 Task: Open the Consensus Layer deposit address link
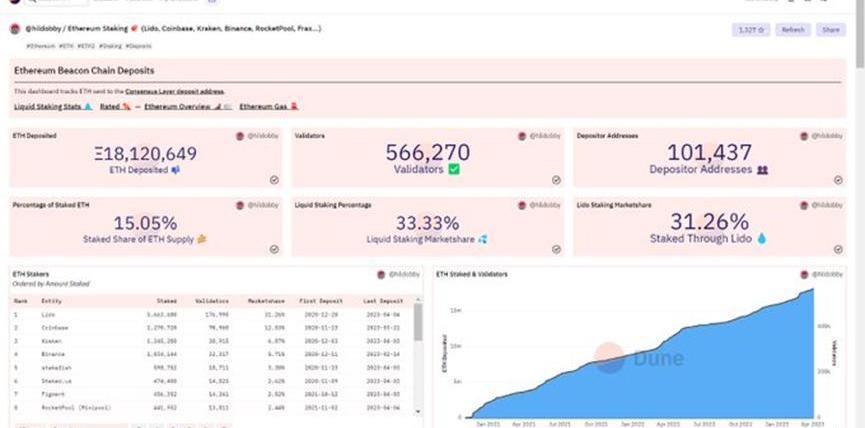[x=174, y=92]
